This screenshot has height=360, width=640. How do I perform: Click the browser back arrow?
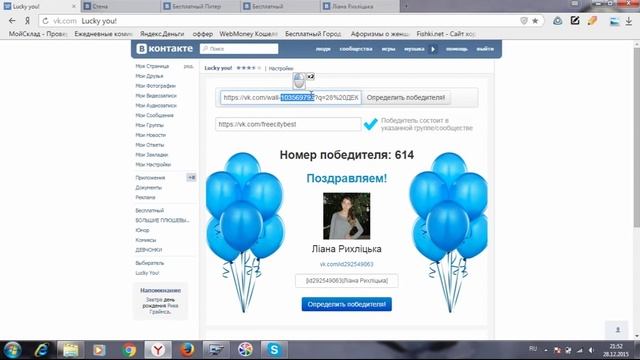click(x=12, y=21)
